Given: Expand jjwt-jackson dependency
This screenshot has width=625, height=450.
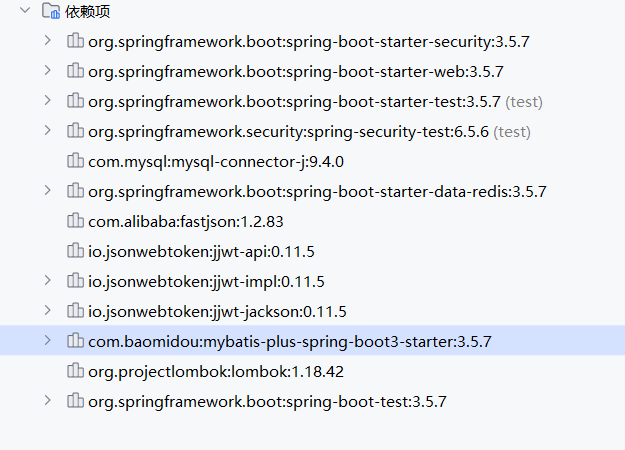Looking at the screenshot, I should point(47,310).
